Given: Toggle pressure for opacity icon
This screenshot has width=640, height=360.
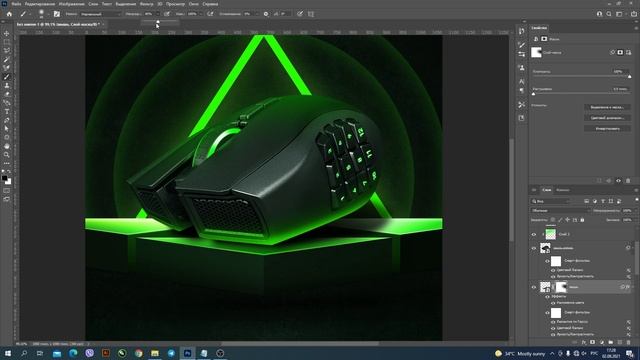Looking at the screenshot, I should tap(167, 14).
